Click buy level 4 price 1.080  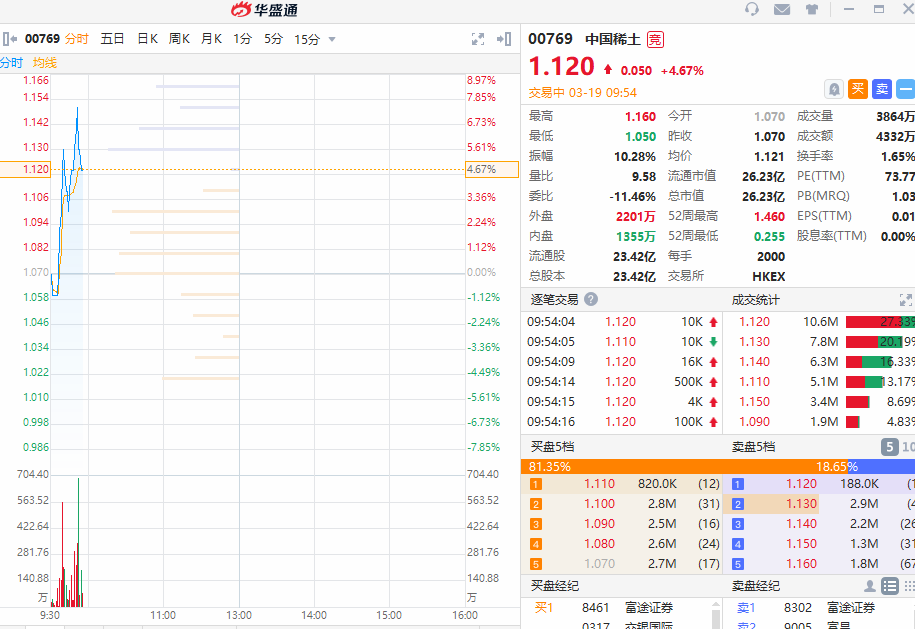pyautogui.click(x=599, y=543)
